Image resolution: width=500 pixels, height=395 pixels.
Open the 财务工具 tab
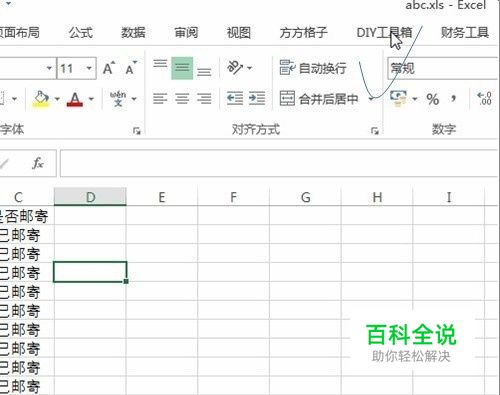[x=465, y=32]
